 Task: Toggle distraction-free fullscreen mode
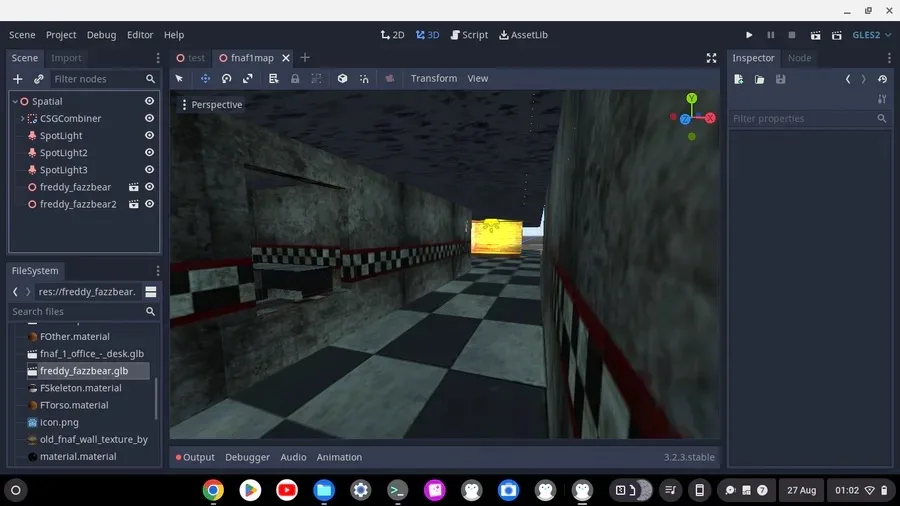pyautogui.click(x=711, y=58)
